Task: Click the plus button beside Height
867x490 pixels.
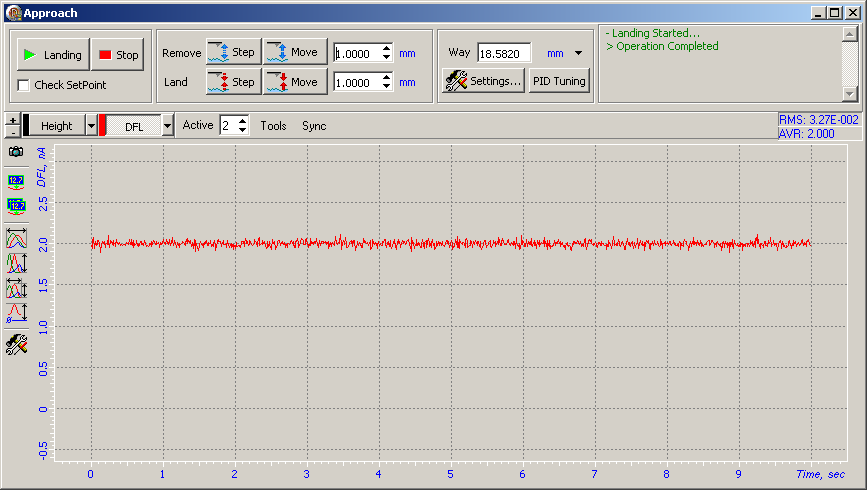Action: tap(13, 120)
